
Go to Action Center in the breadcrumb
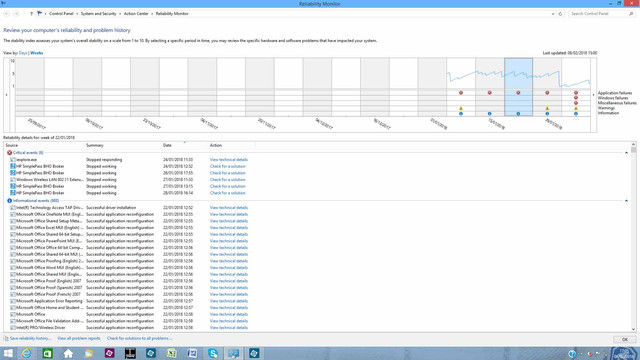click(136, 14)
